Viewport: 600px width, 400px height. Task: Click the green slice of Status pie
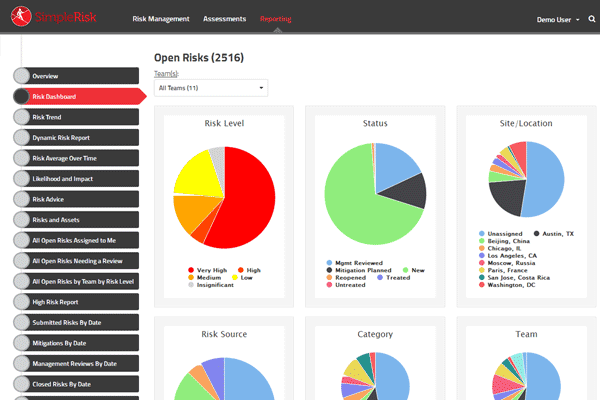[365, 215]
